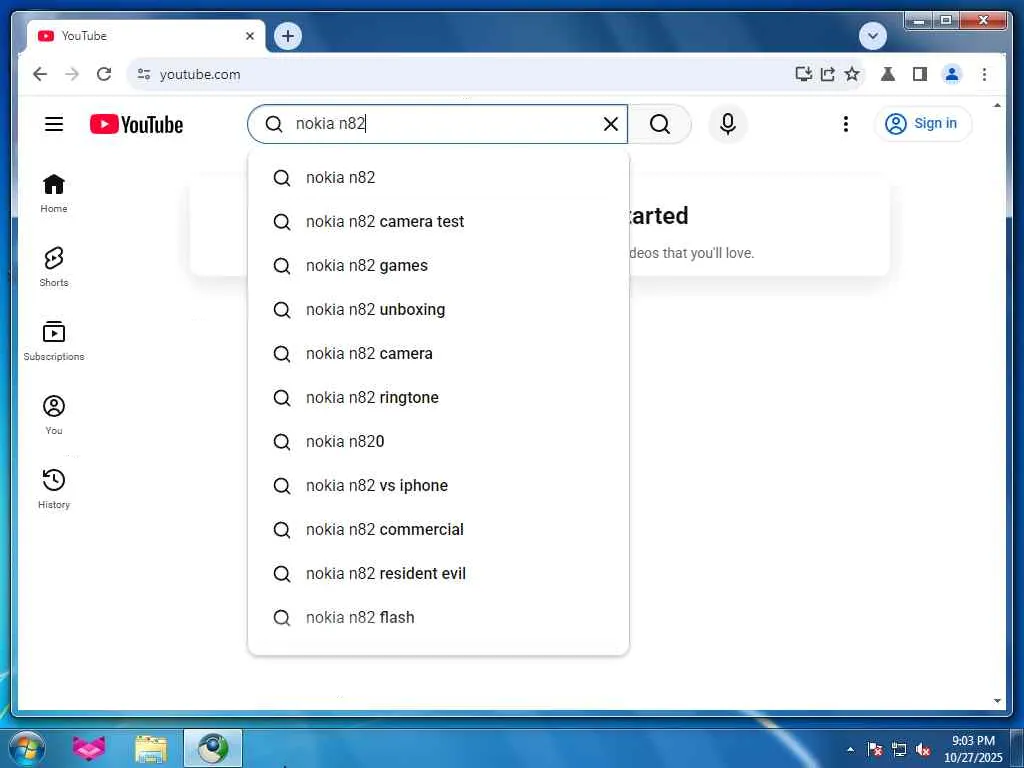This screenshot has height=768, width=1024.
Task: Click the YouTube logo
Action: (x=136, y=124)
